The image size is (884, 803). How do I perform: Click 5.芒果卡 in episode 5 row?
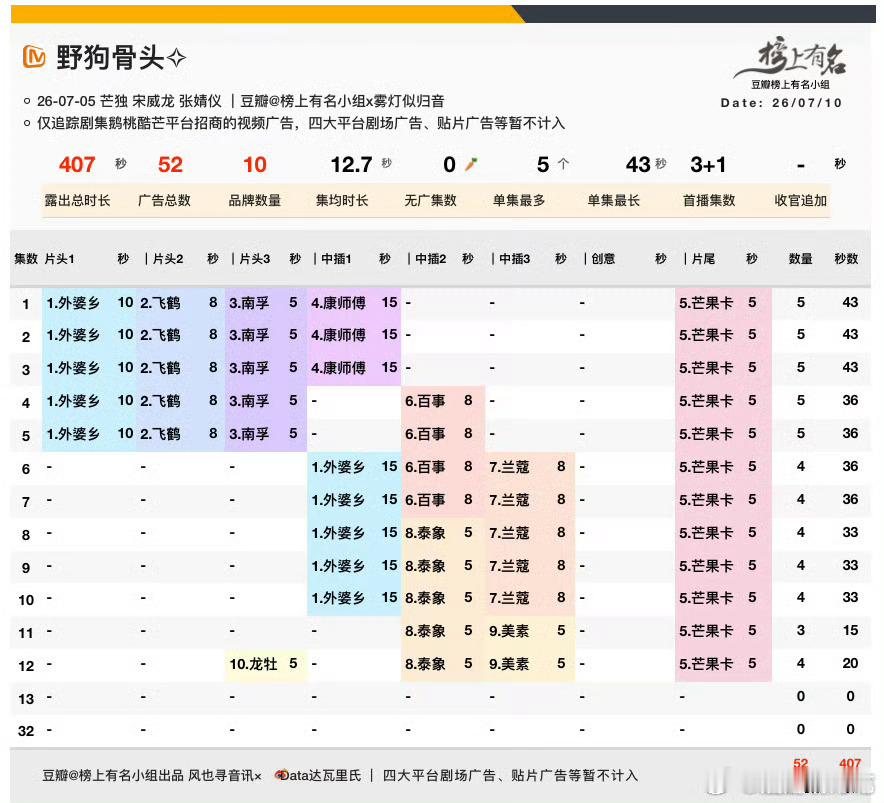click(x=706, y=434)
